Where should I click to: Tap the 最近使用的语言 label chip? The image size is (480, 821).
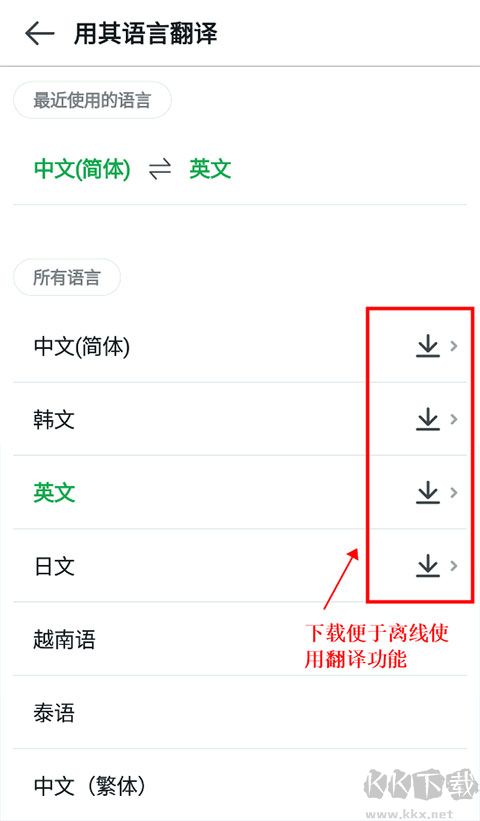tap(92, 99)
